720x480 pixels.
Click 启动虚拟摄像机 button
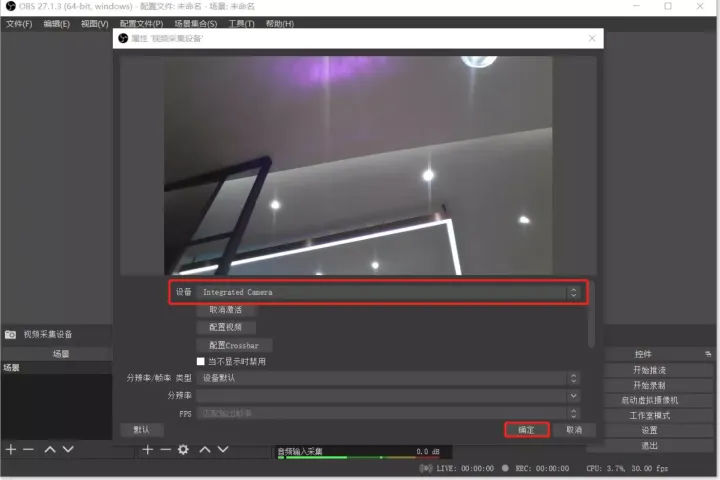(649, 401)
